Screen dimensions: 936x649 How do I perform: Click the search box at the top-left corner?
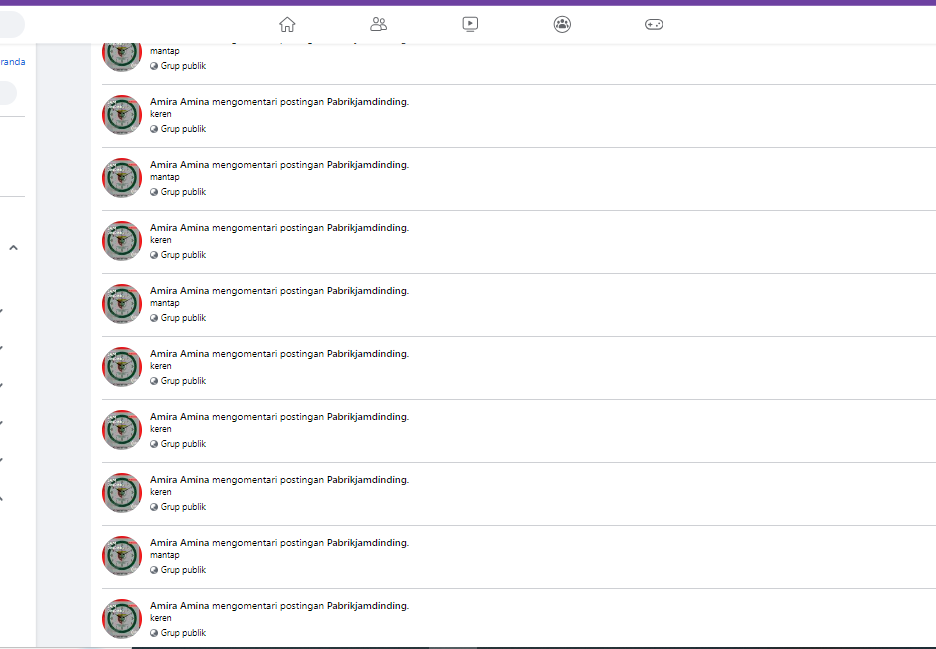click(10, 24)
